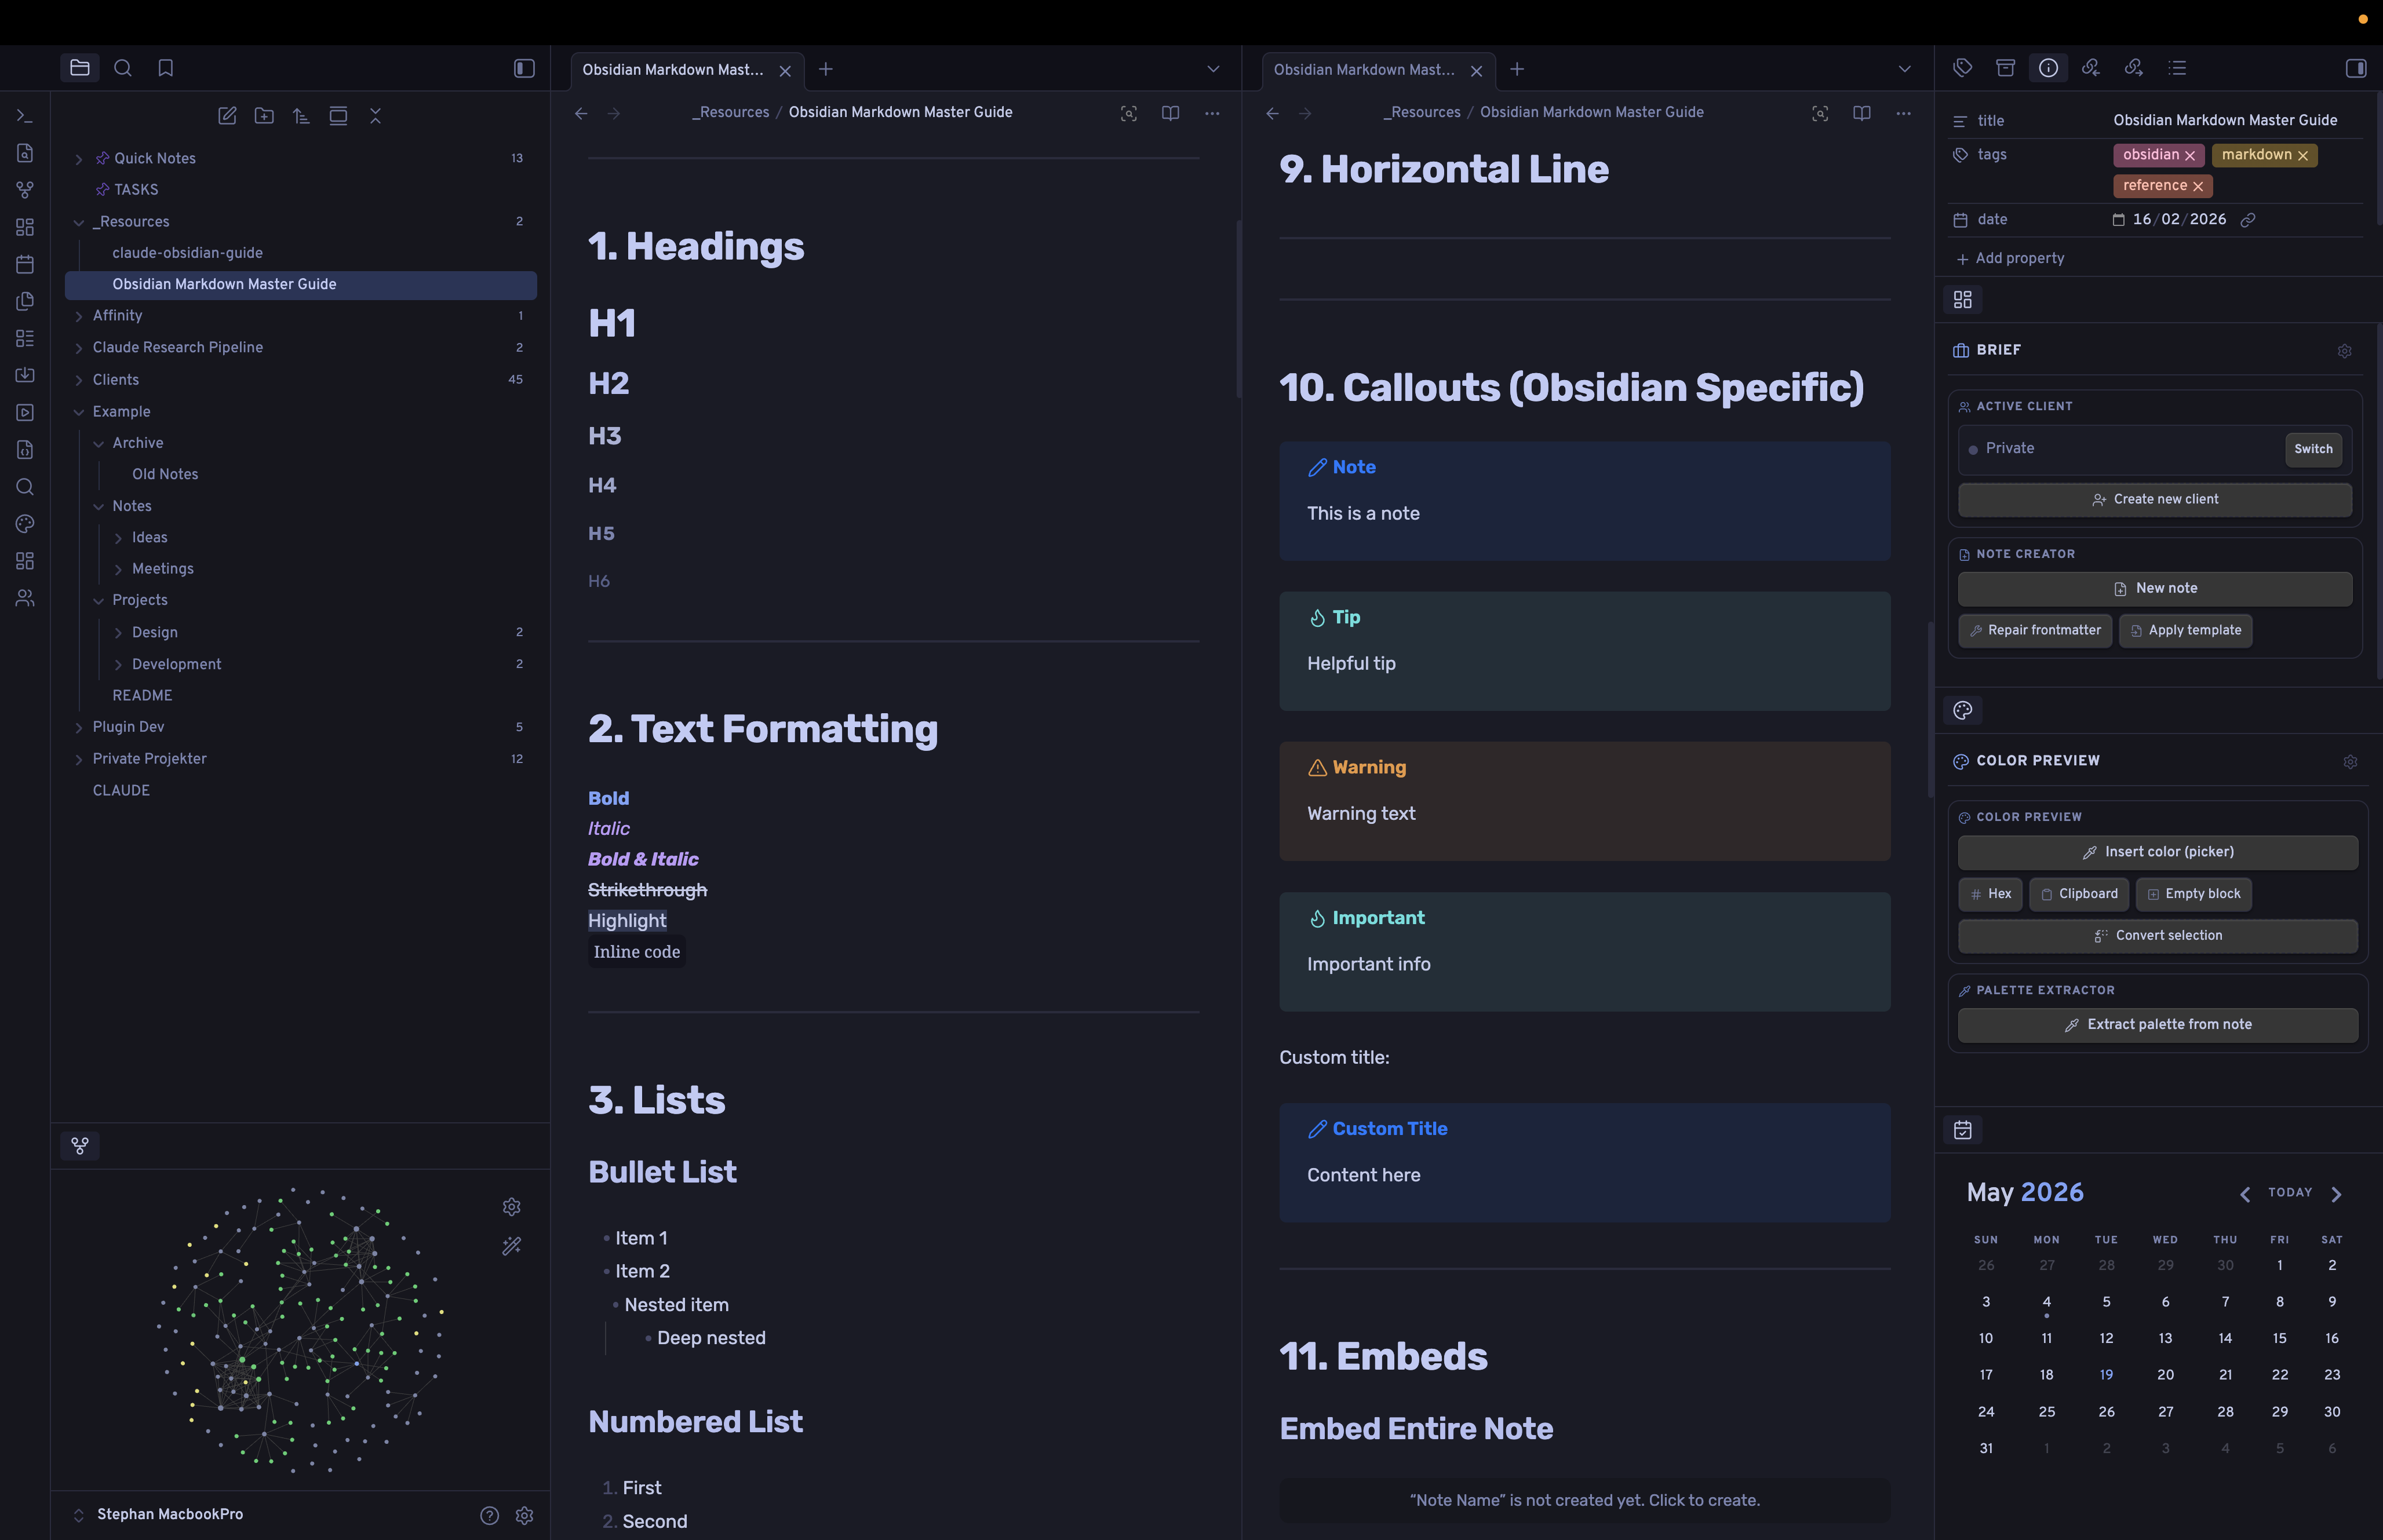
Task: Expand the Design folder
Action: click(118, 633)
